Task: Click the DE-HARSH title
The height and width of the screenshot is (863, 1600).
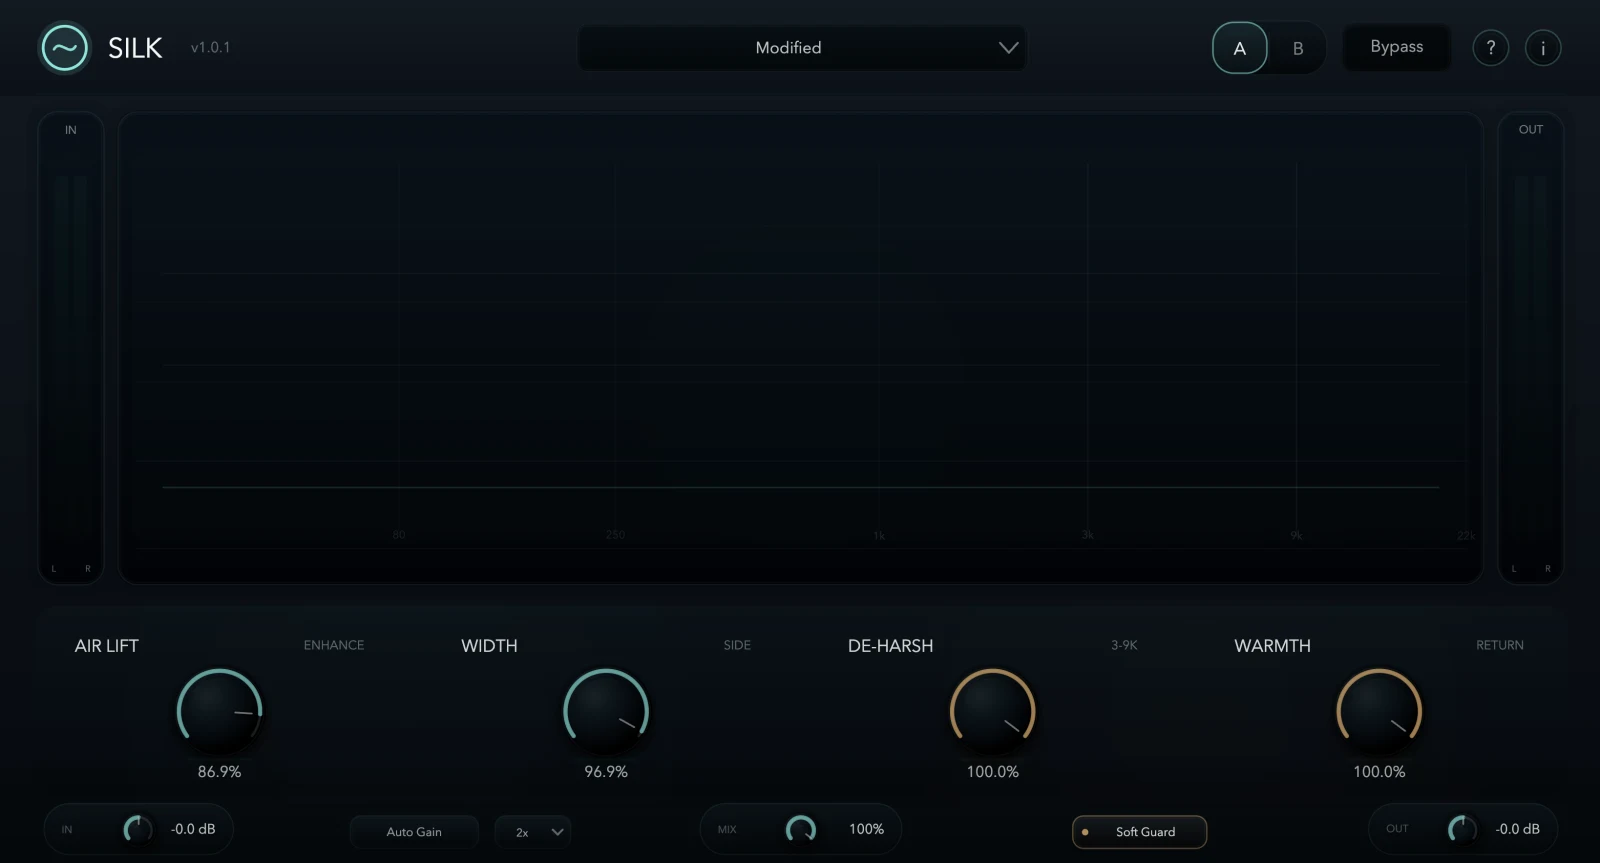Action: point(890,646)
